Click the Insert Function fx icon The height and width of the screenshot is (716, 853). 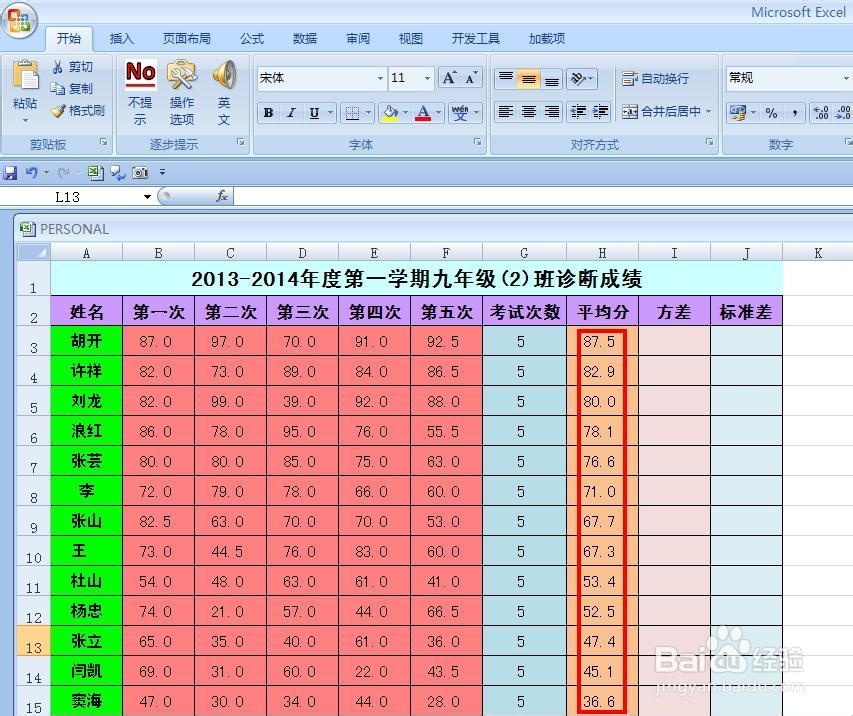tap(223, 197)
